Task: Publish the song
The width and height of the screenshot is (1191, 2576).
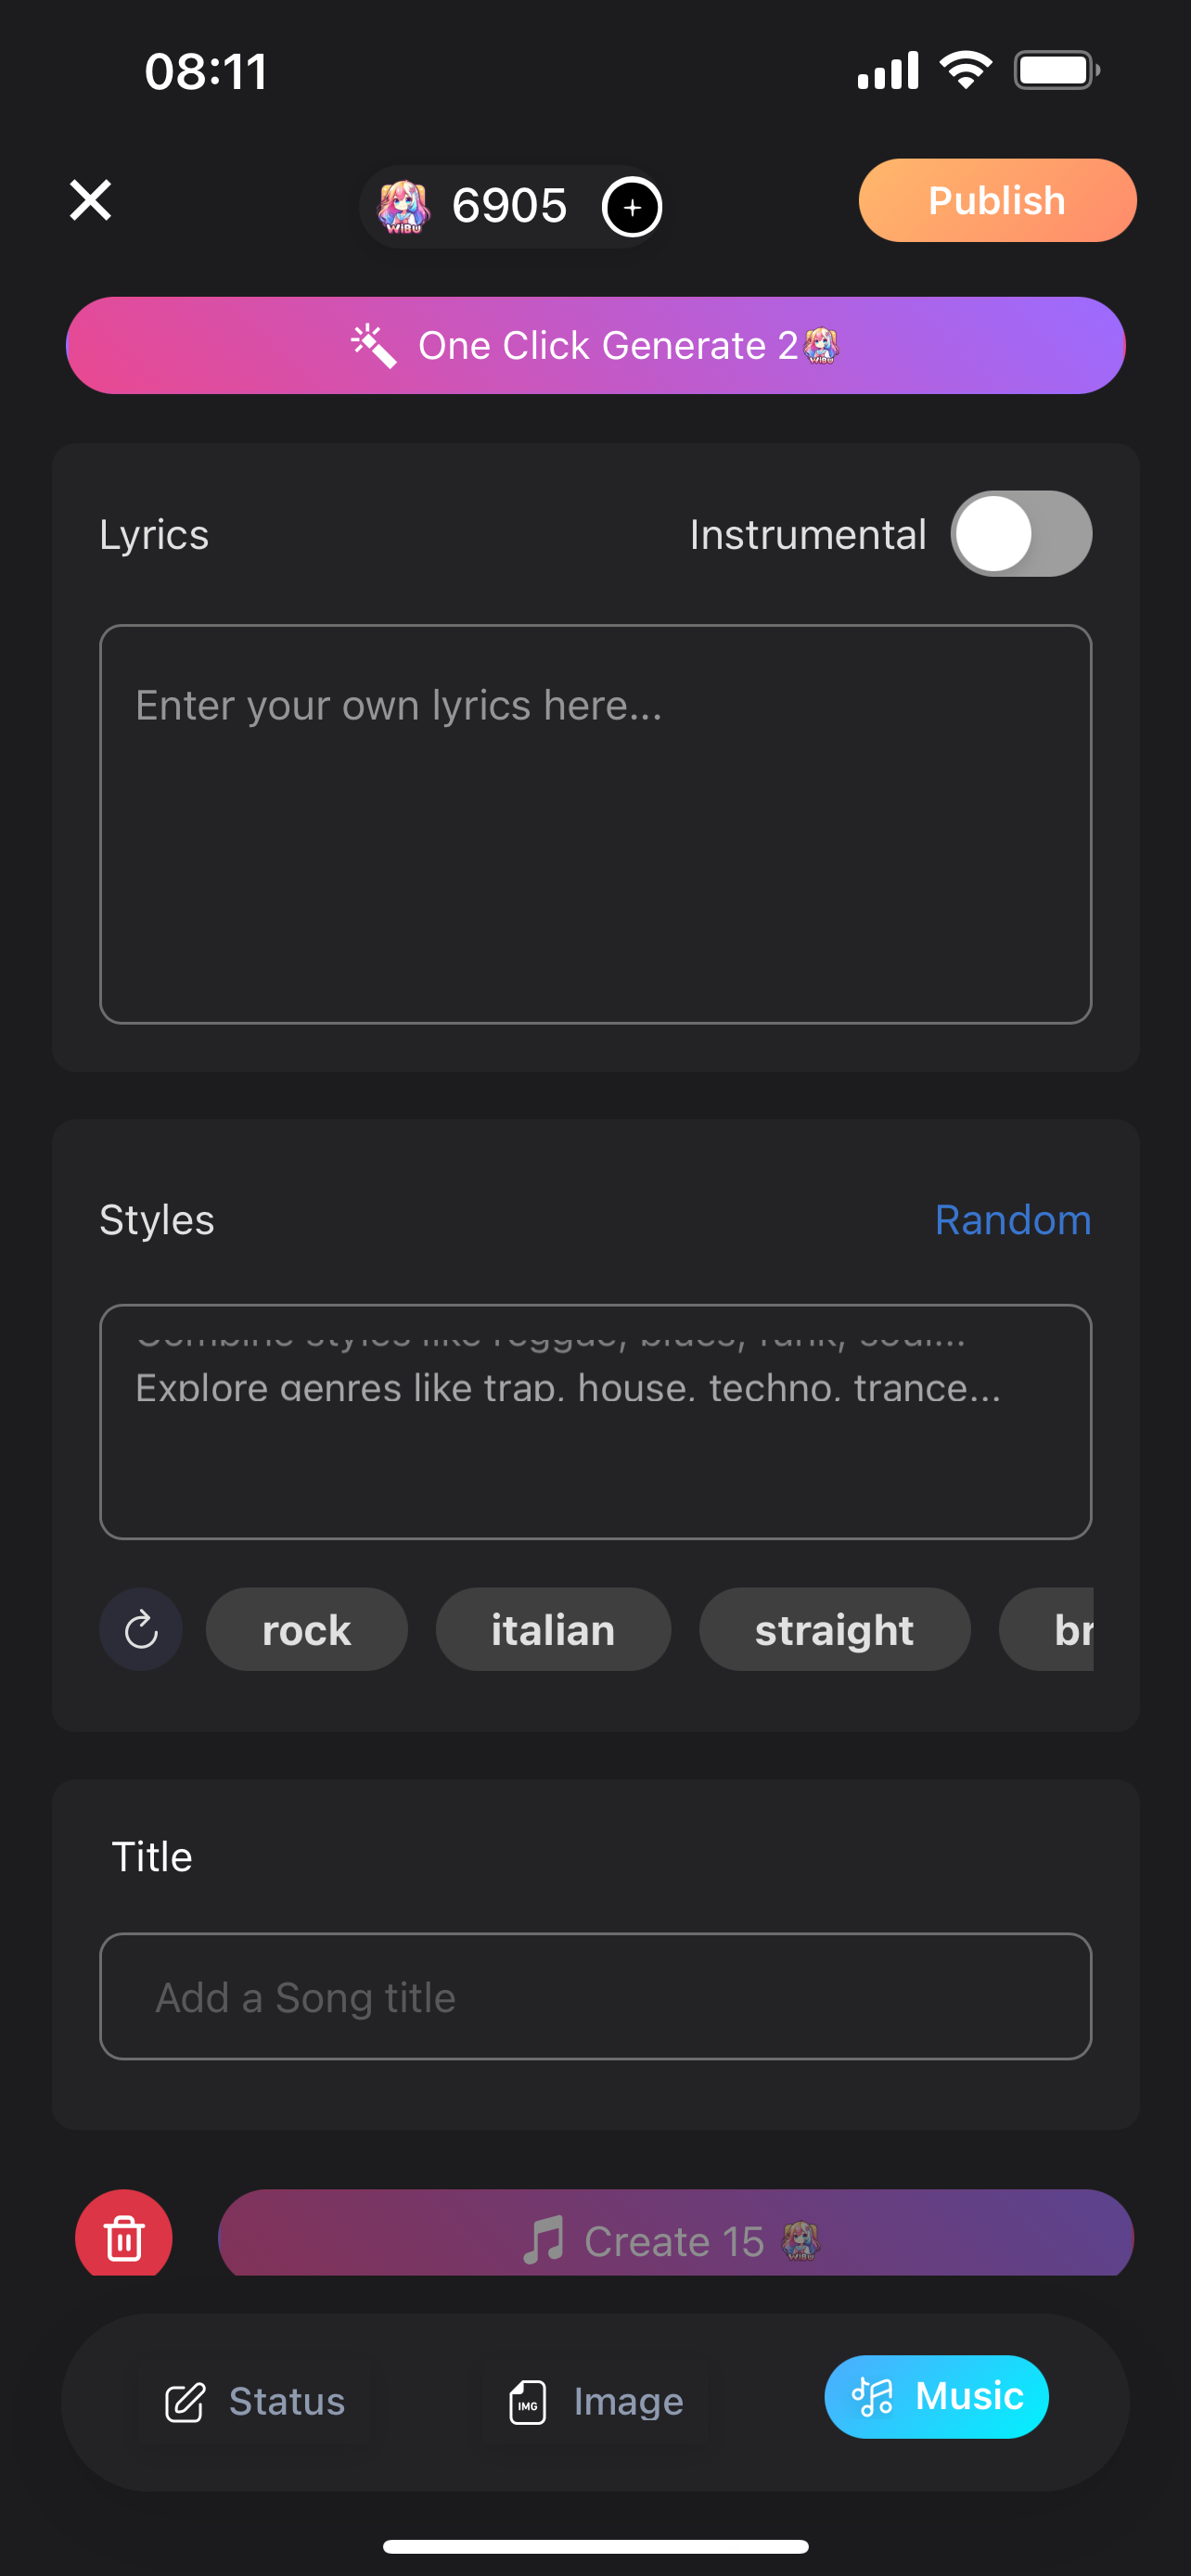Action: 997,200
